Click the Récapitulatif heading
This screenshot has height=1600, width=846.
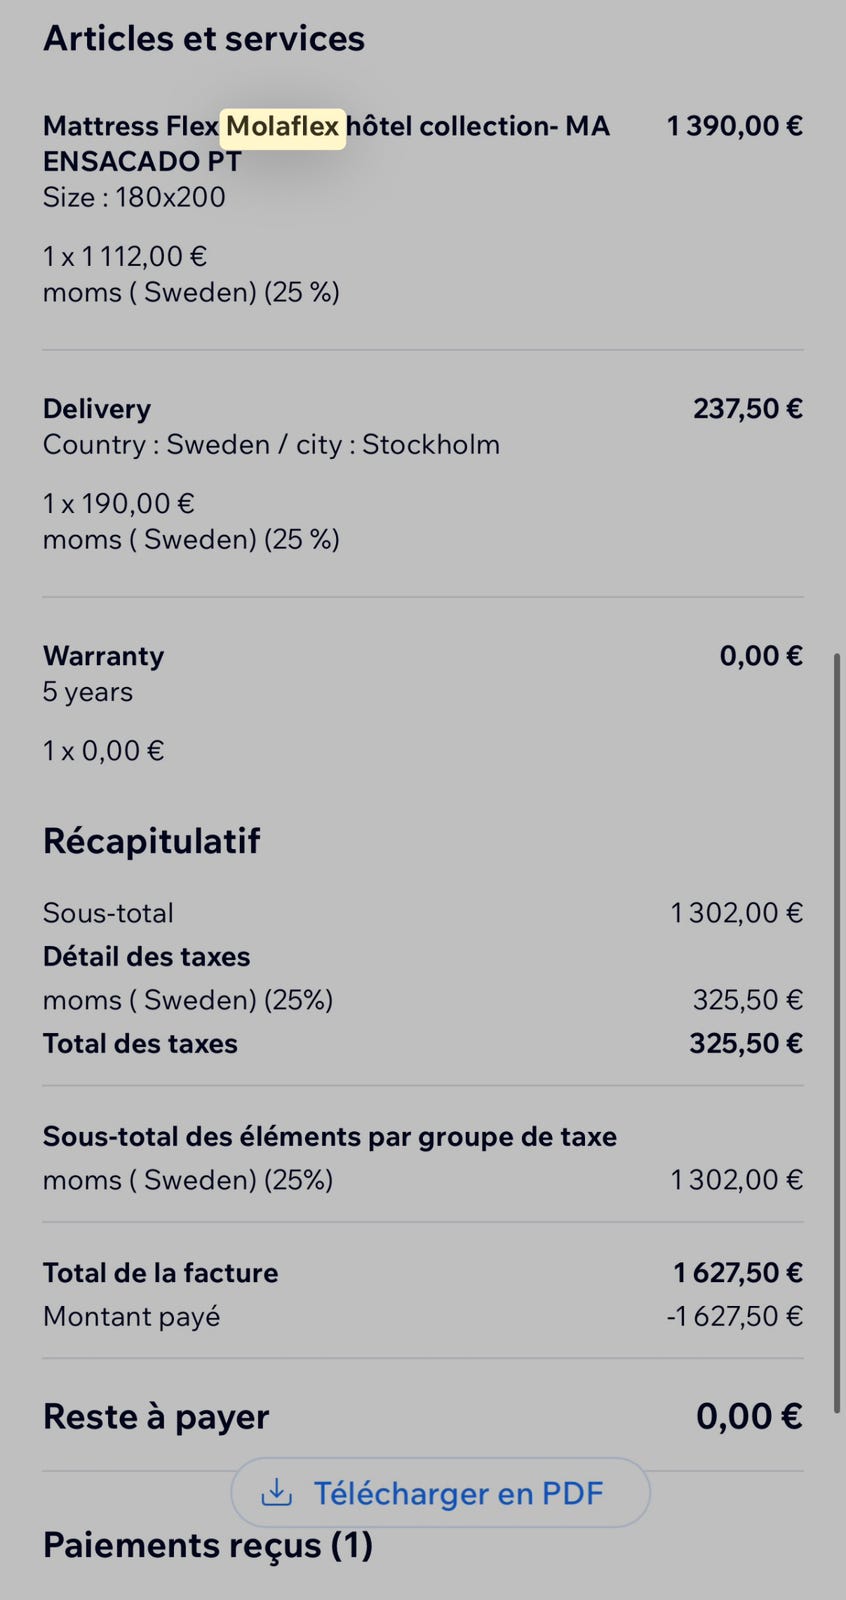[x=151, y=841]
